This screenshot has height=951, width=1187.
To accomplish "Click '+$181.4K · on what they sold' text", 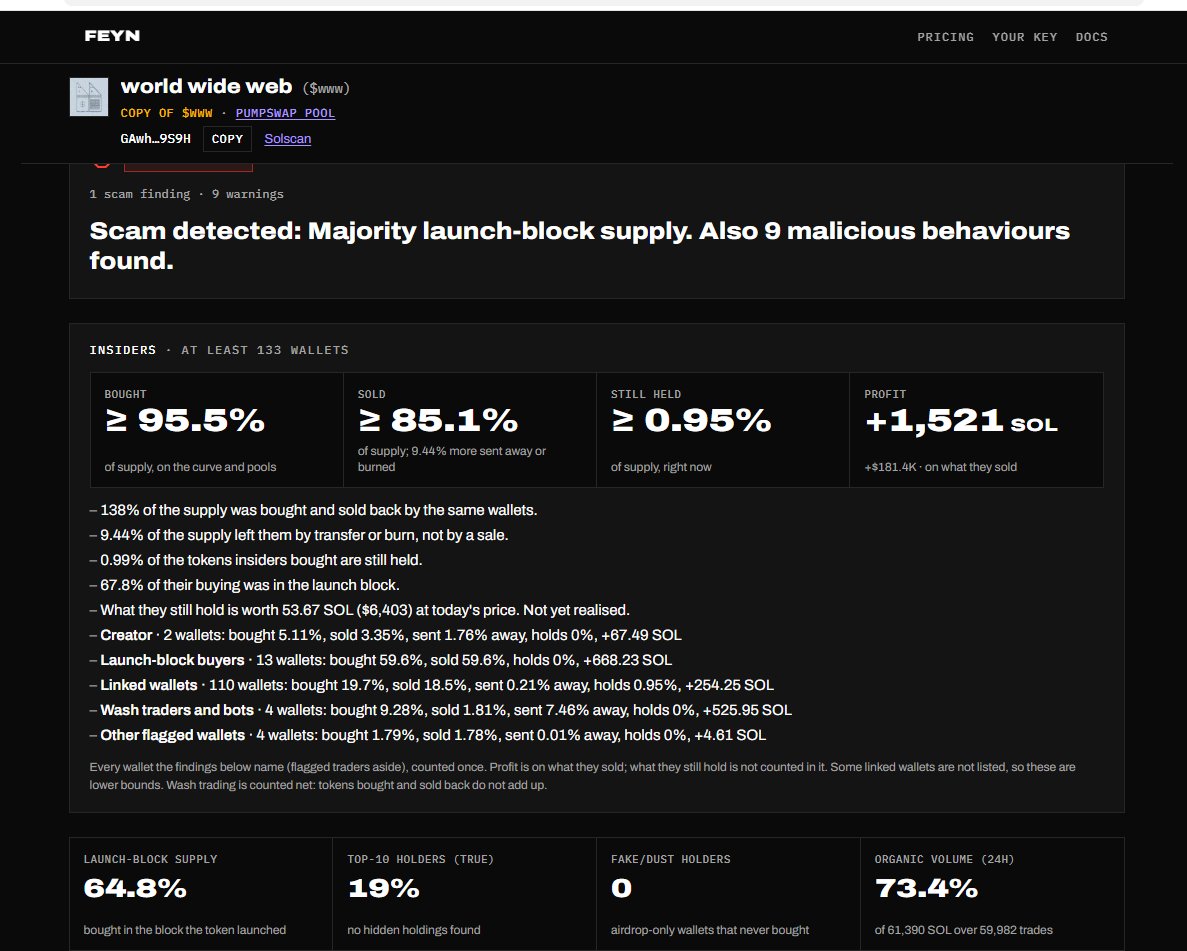I will click(x=940, y=467).
